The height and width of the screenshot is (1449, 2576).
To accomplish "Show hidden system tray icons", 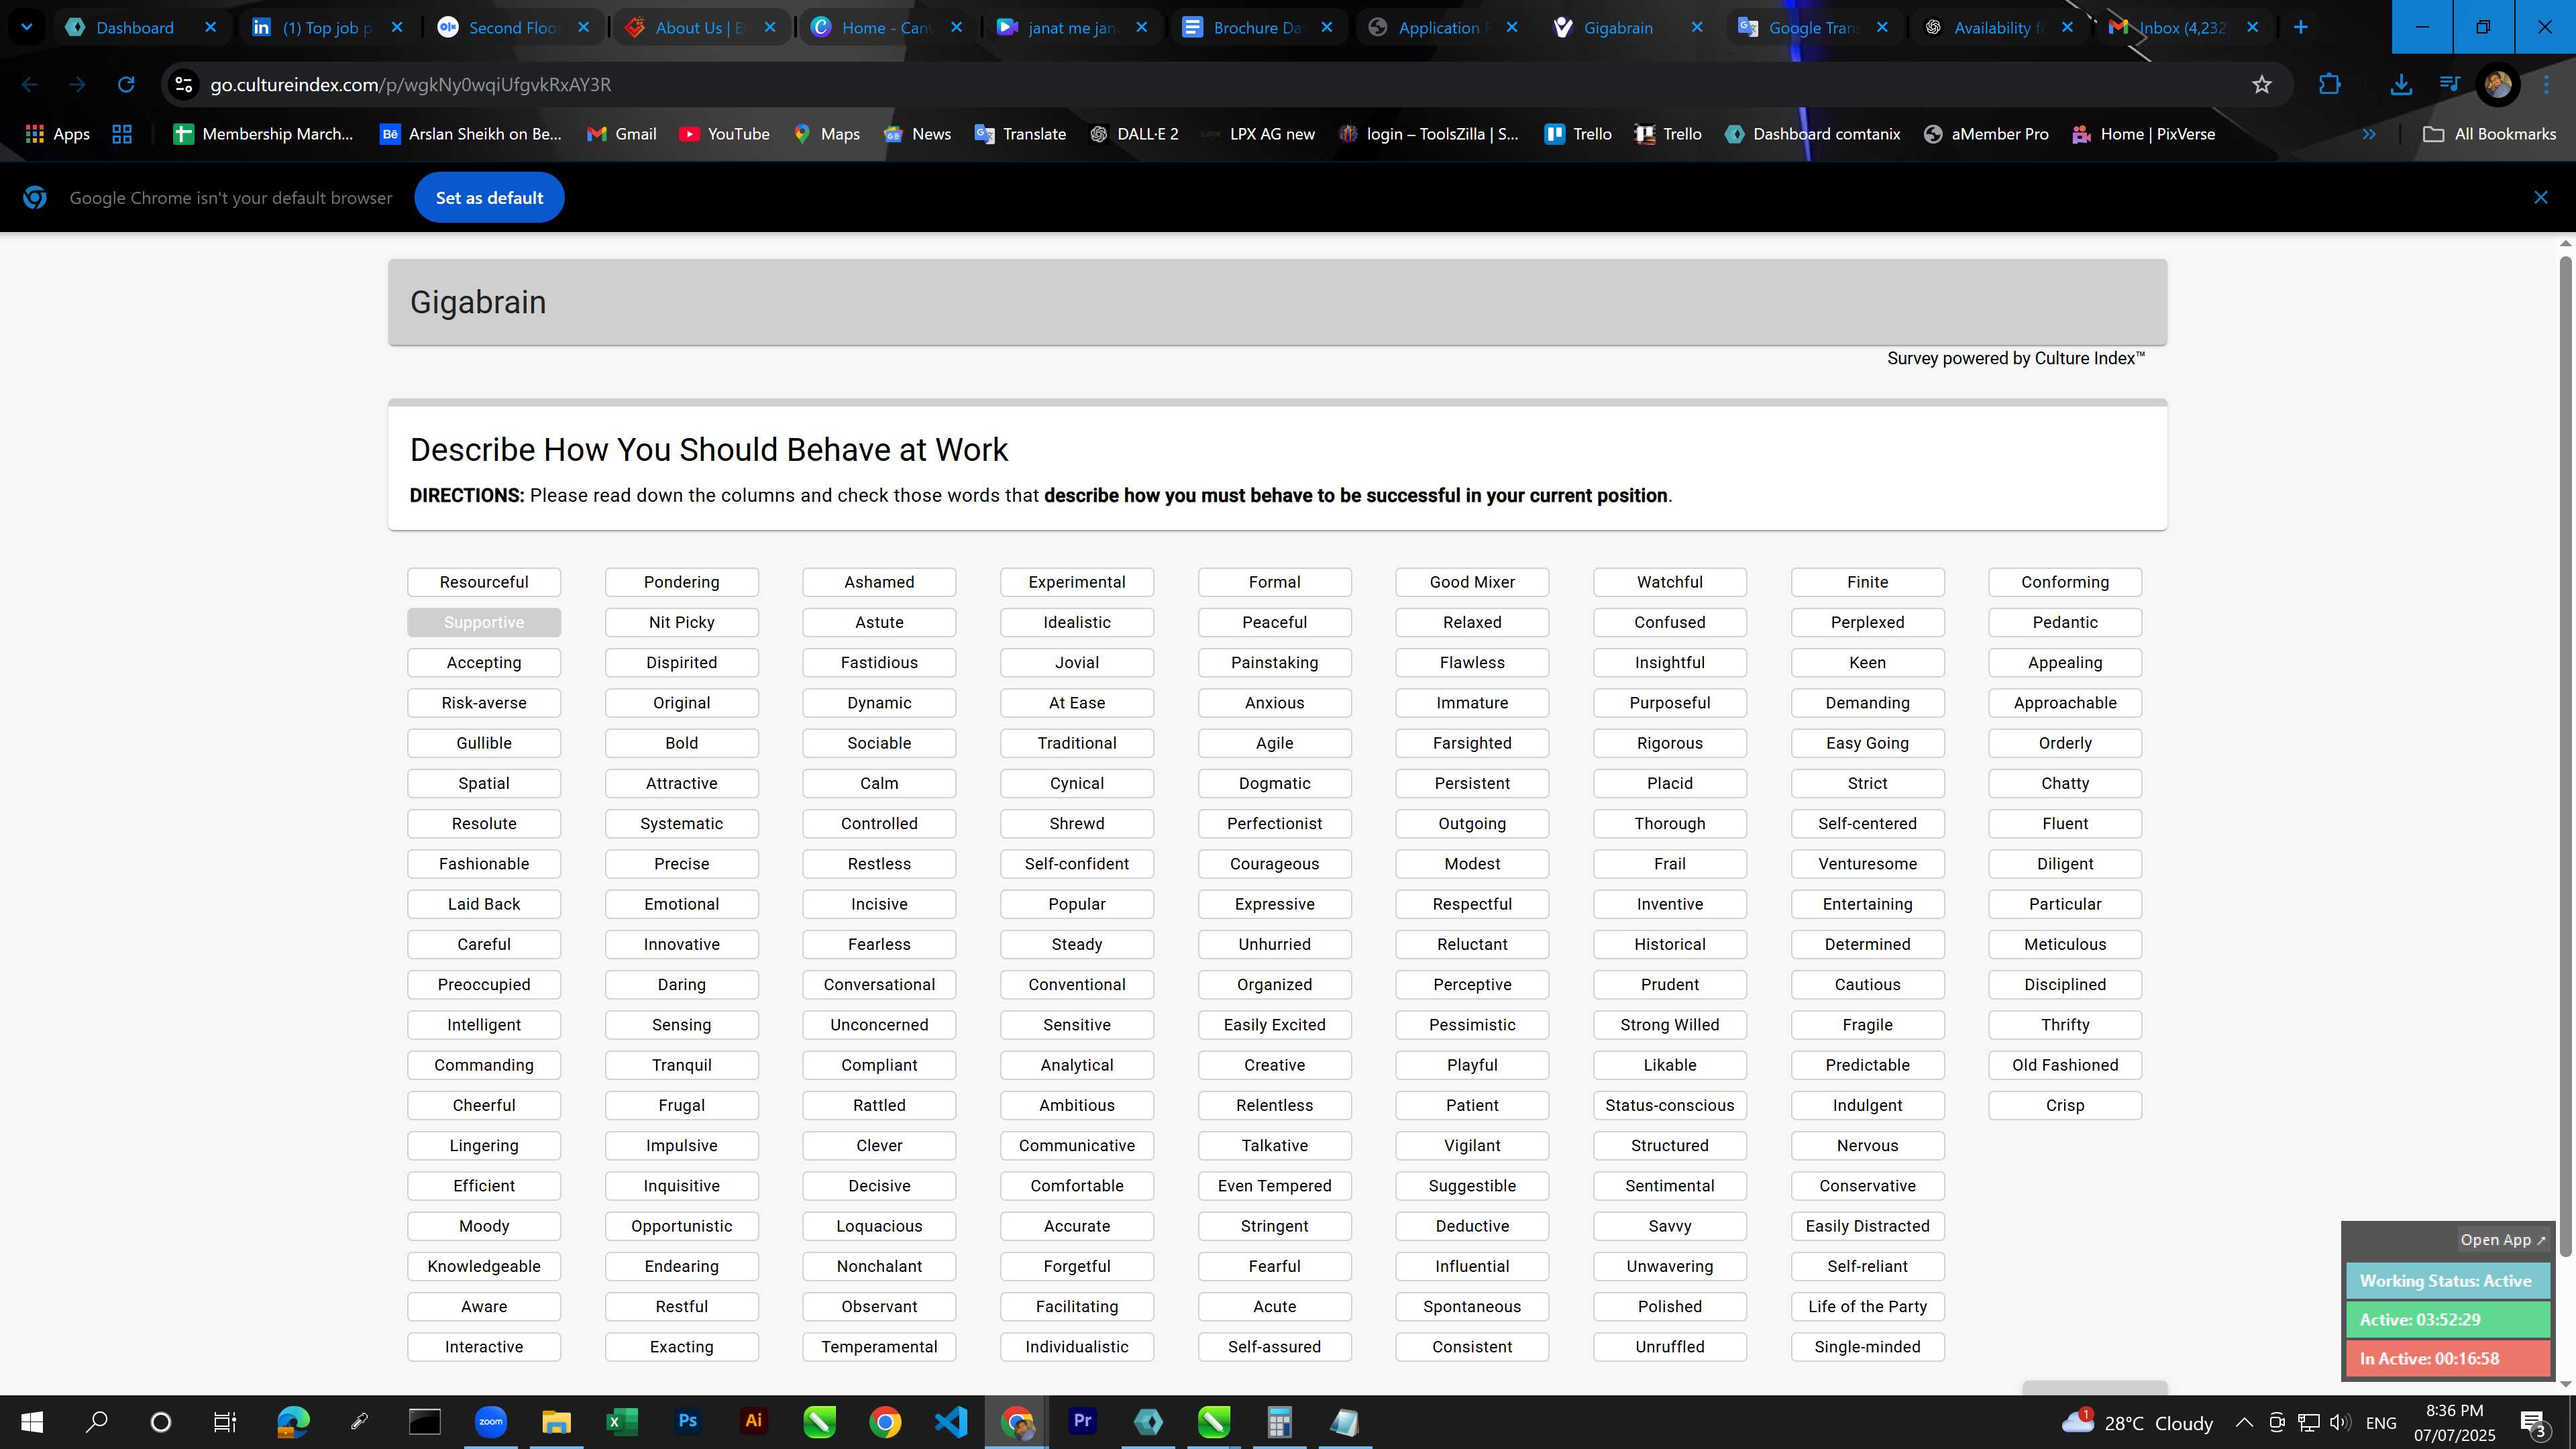I will pyautogui.click(x=2244, y=1422).
